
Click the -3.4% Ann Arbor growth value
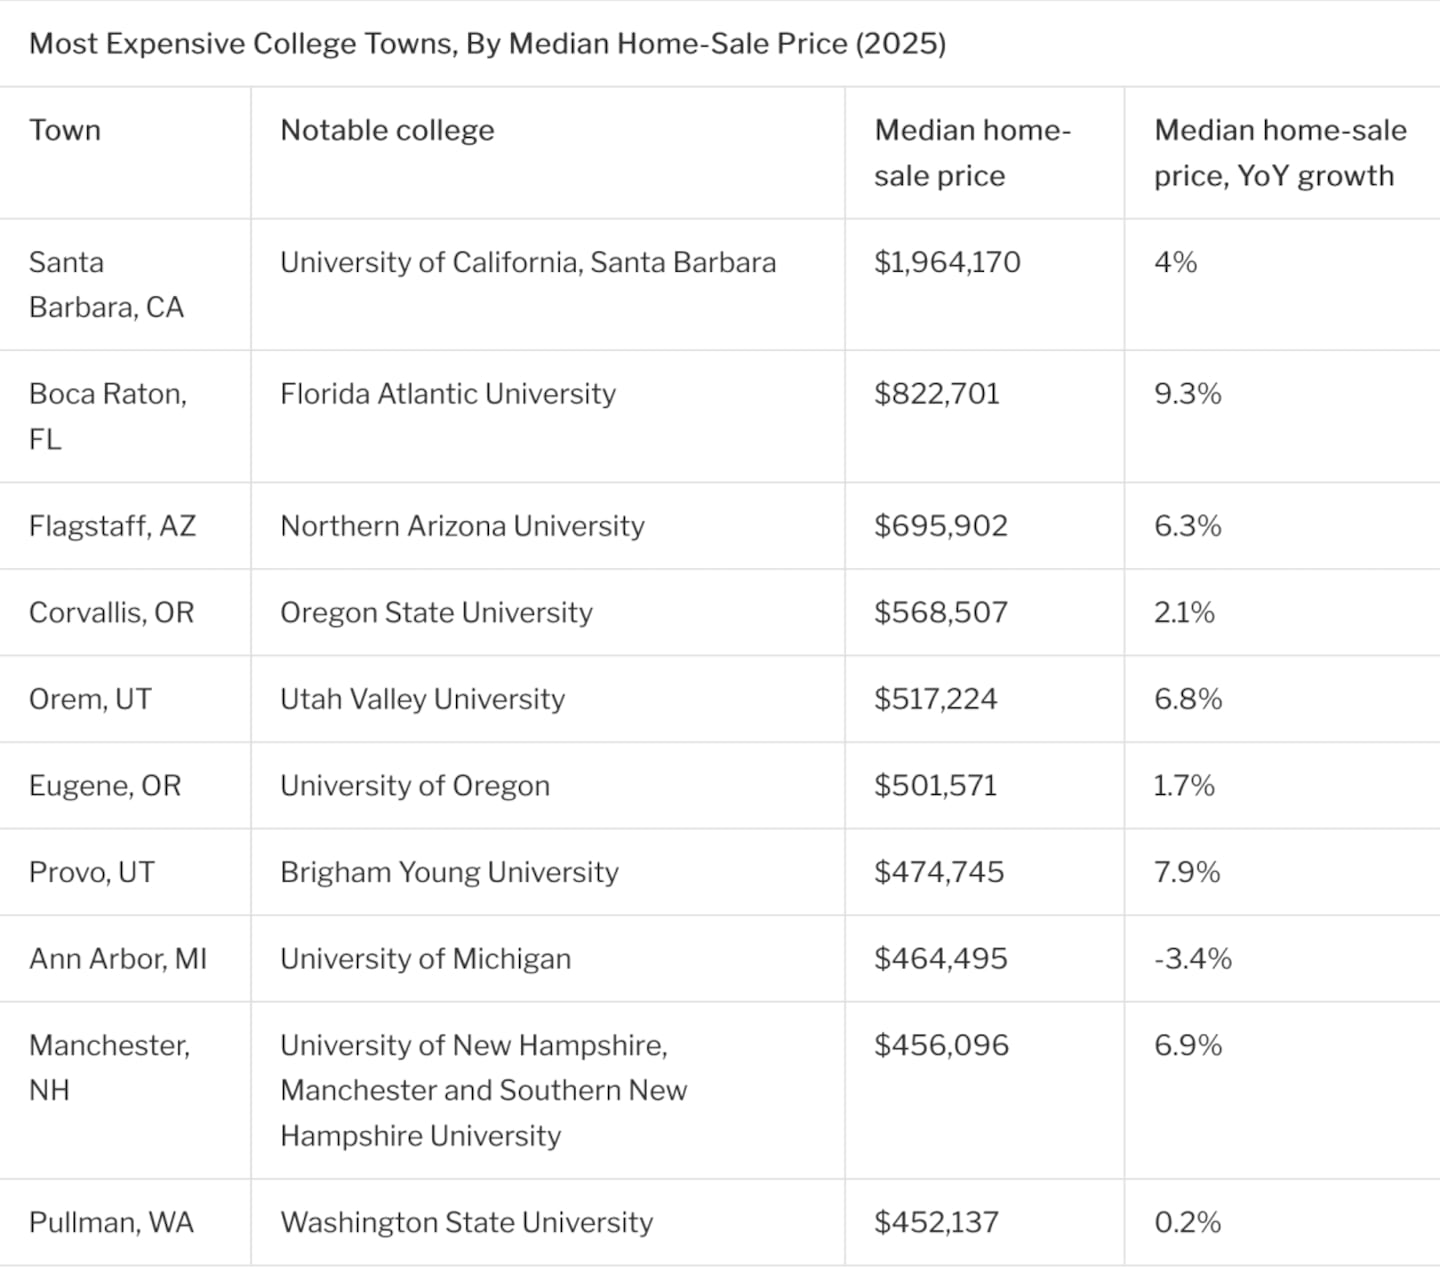coord(1192,959)
